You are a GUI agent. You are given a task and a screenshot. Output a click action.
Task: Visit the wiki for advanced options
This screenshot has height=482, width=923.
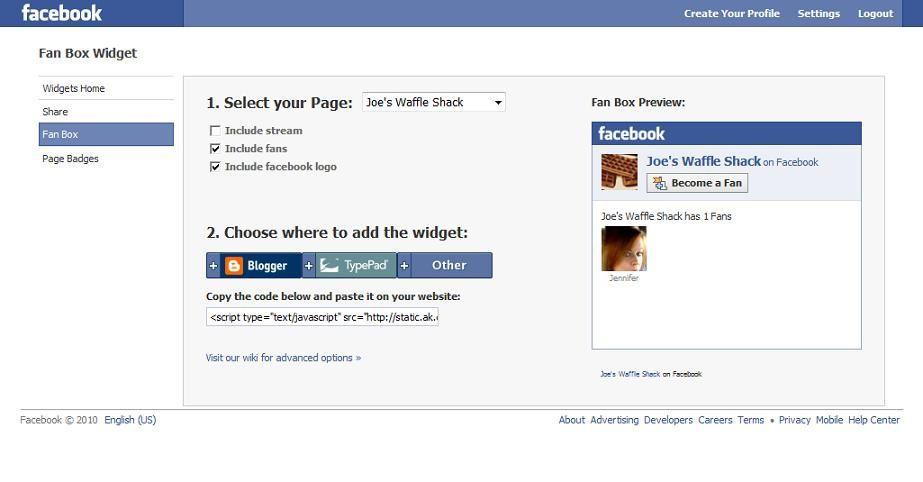(283, 358)
